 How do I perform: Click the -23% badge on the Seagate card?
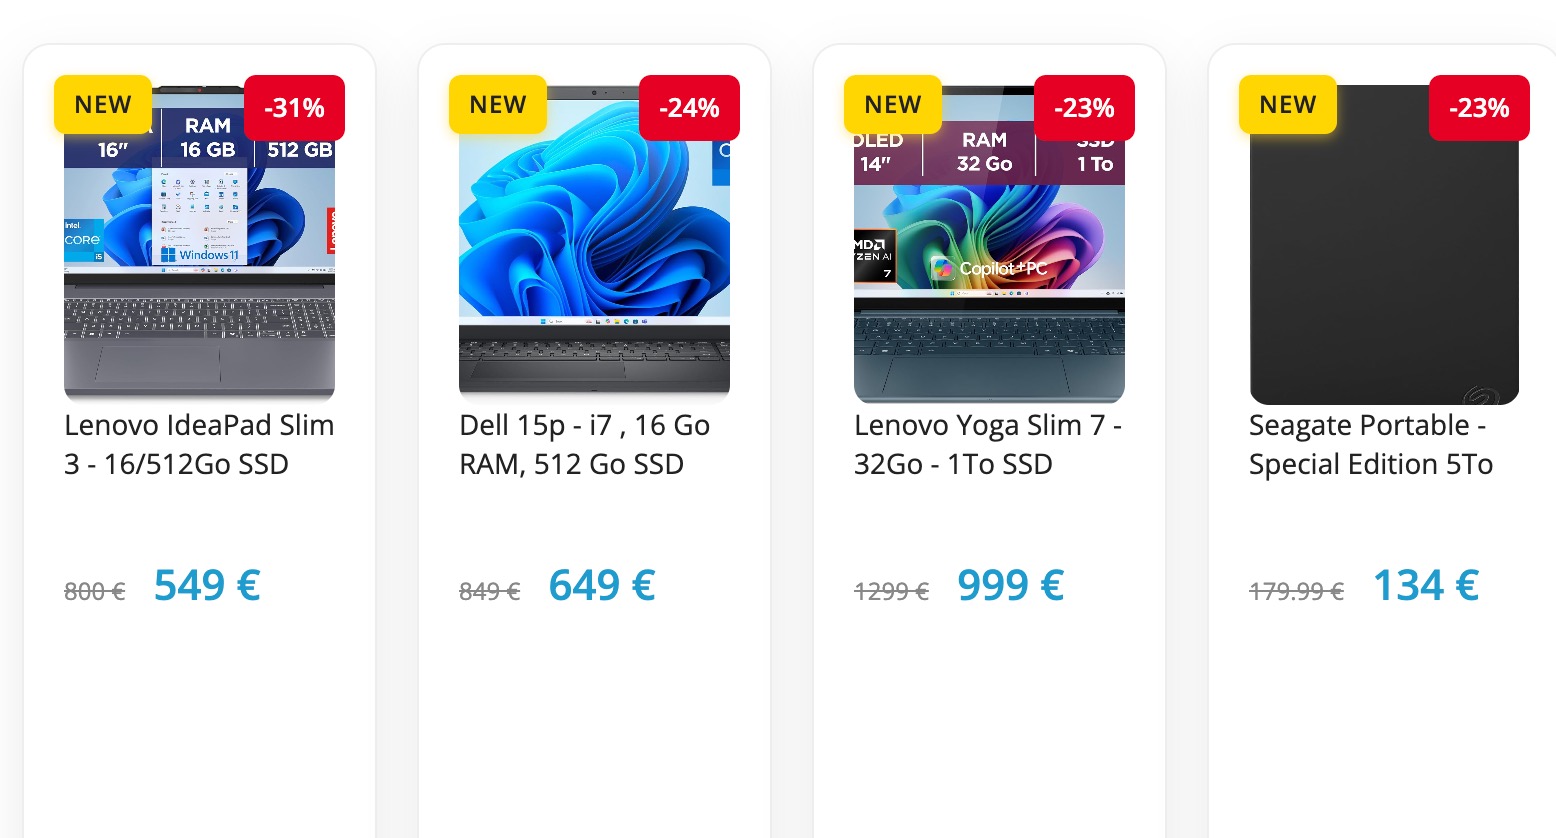pyautogui.click(x=1479, y=108)
